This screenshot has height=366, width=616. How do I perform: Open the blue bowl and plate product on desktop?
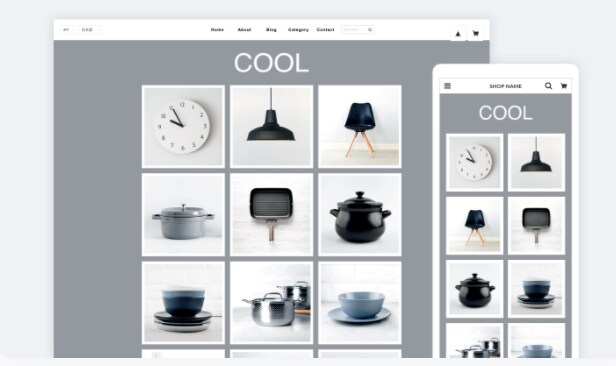click(x=360, y=303)
